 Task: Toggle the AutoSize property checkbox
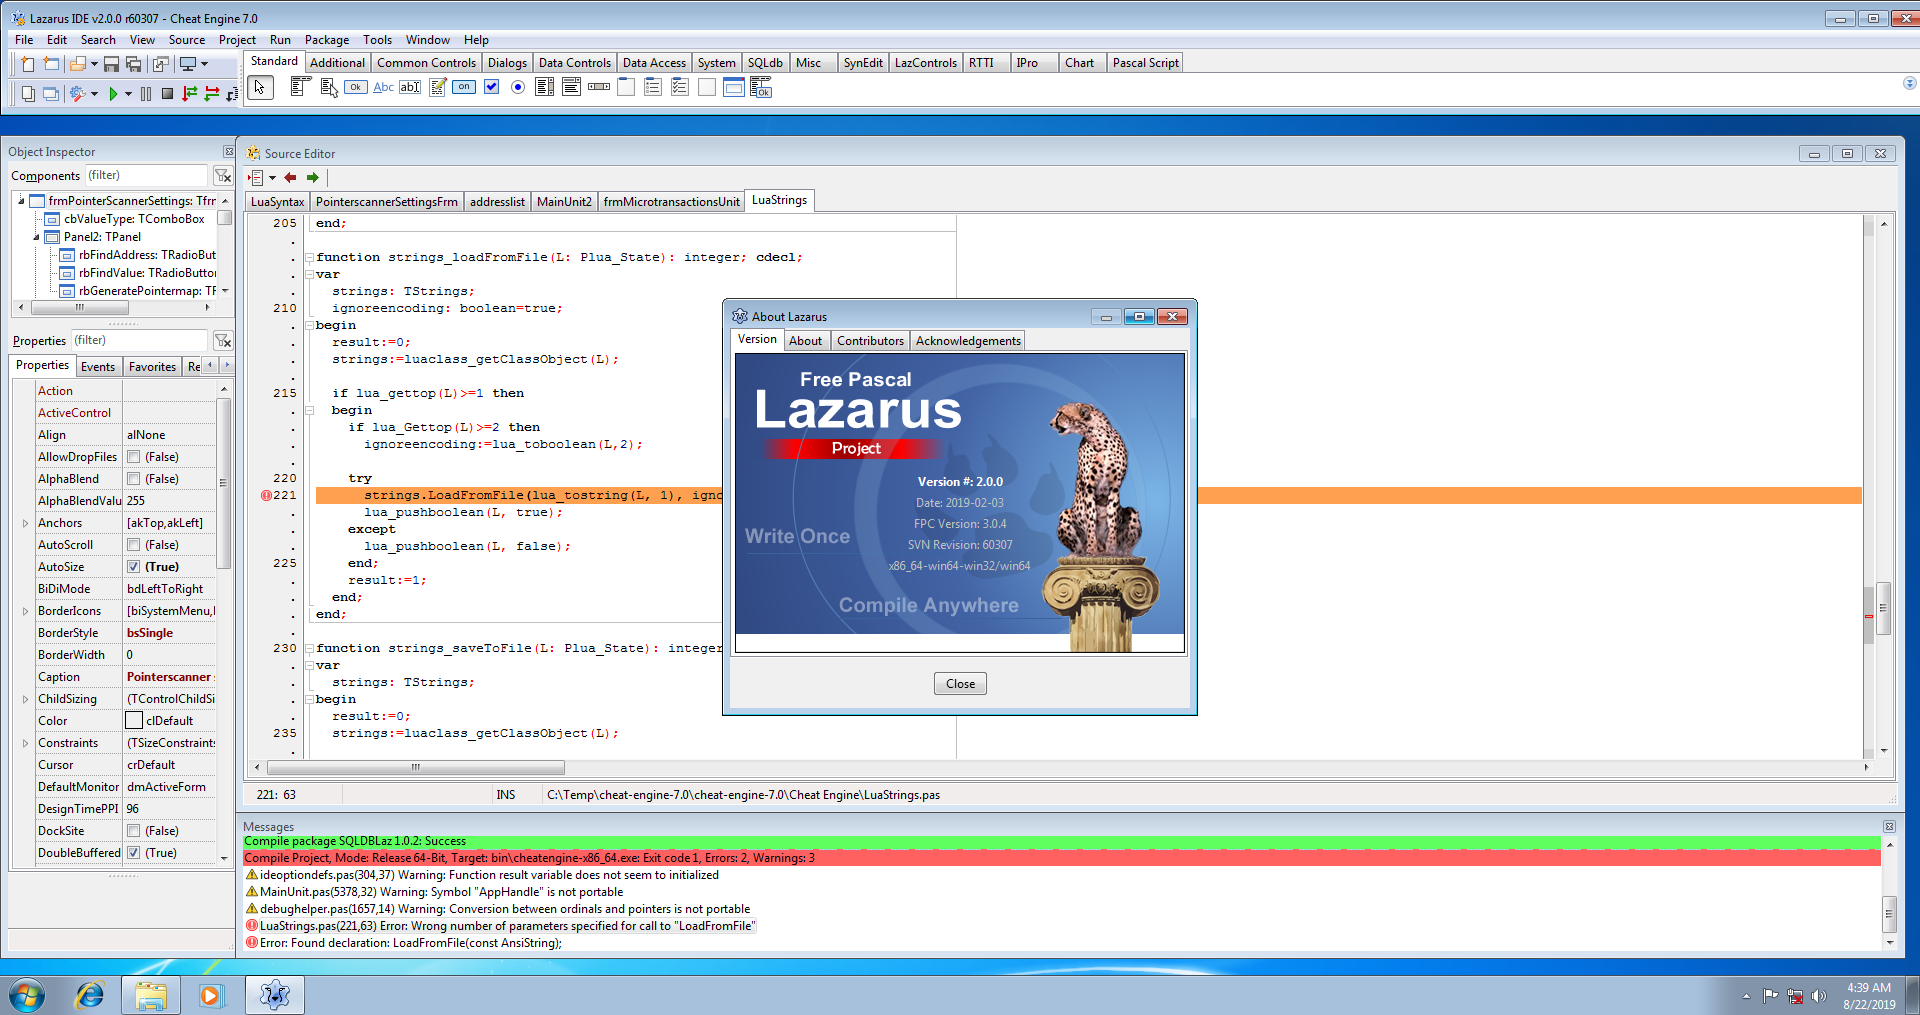click(133, 567)
